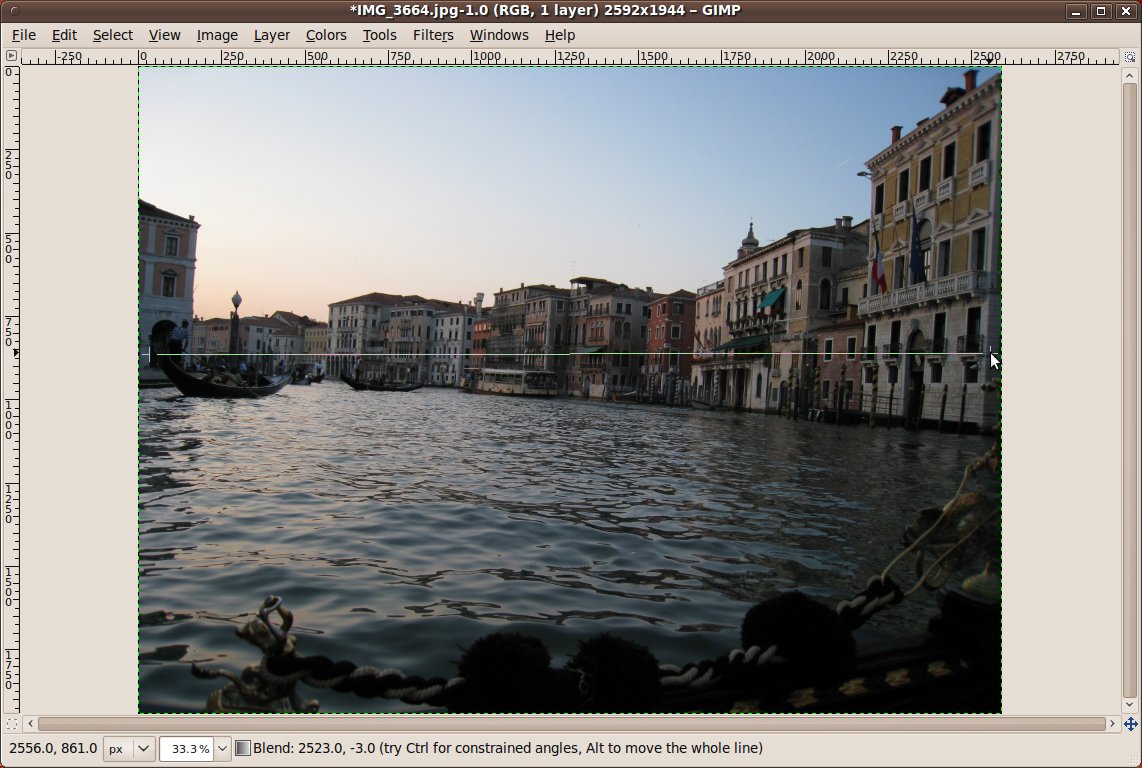Open the window menu button in title bar

coord(15,10)
